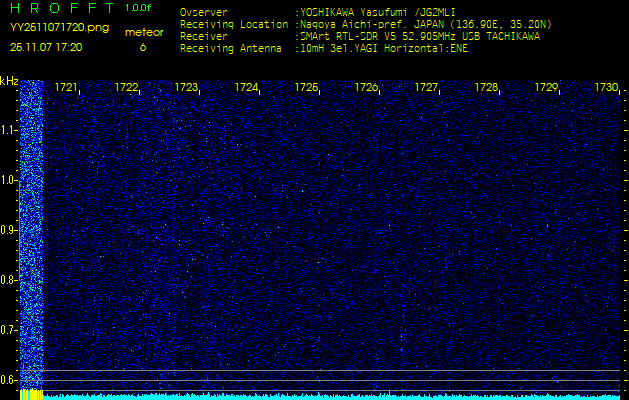629x400 pixels.
Task: Click the 0.8 kHz axis label
Action: pyautogui.click(x=8, y=280)
